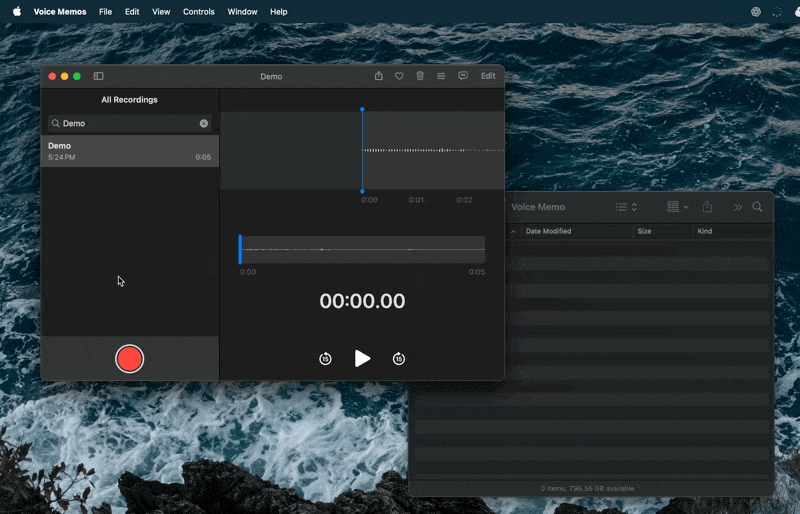
Task: Show the recording transcript
Action: 463,76
